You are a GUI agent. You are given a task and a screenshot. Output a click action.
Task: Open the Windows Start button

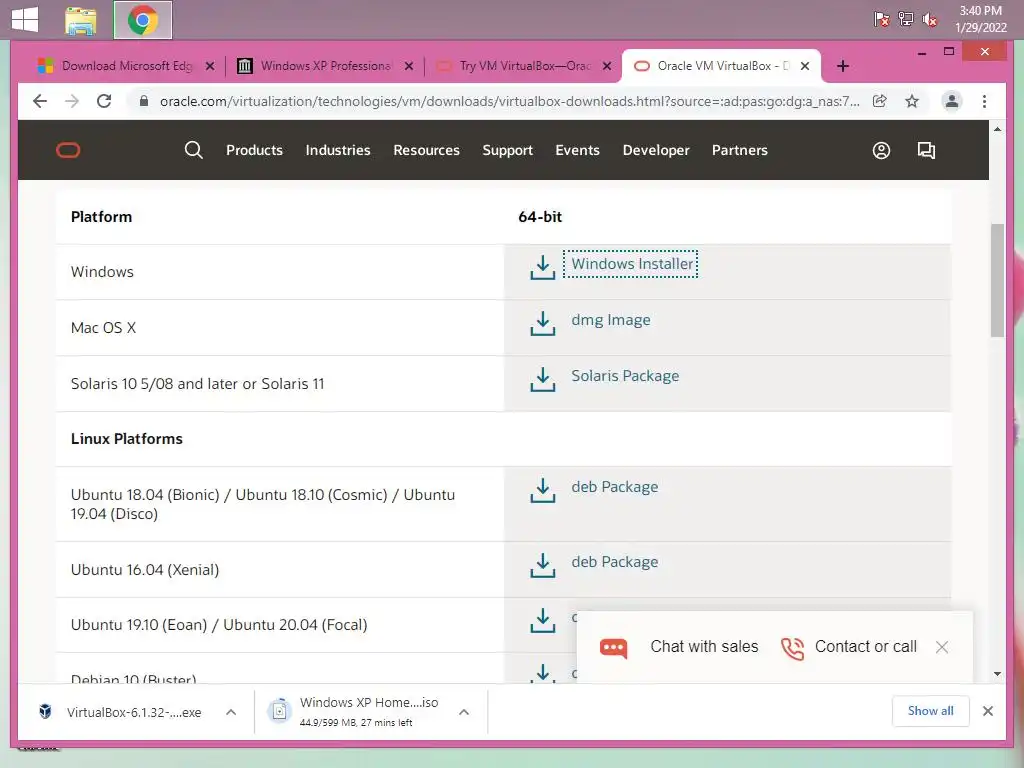(25, 20)
